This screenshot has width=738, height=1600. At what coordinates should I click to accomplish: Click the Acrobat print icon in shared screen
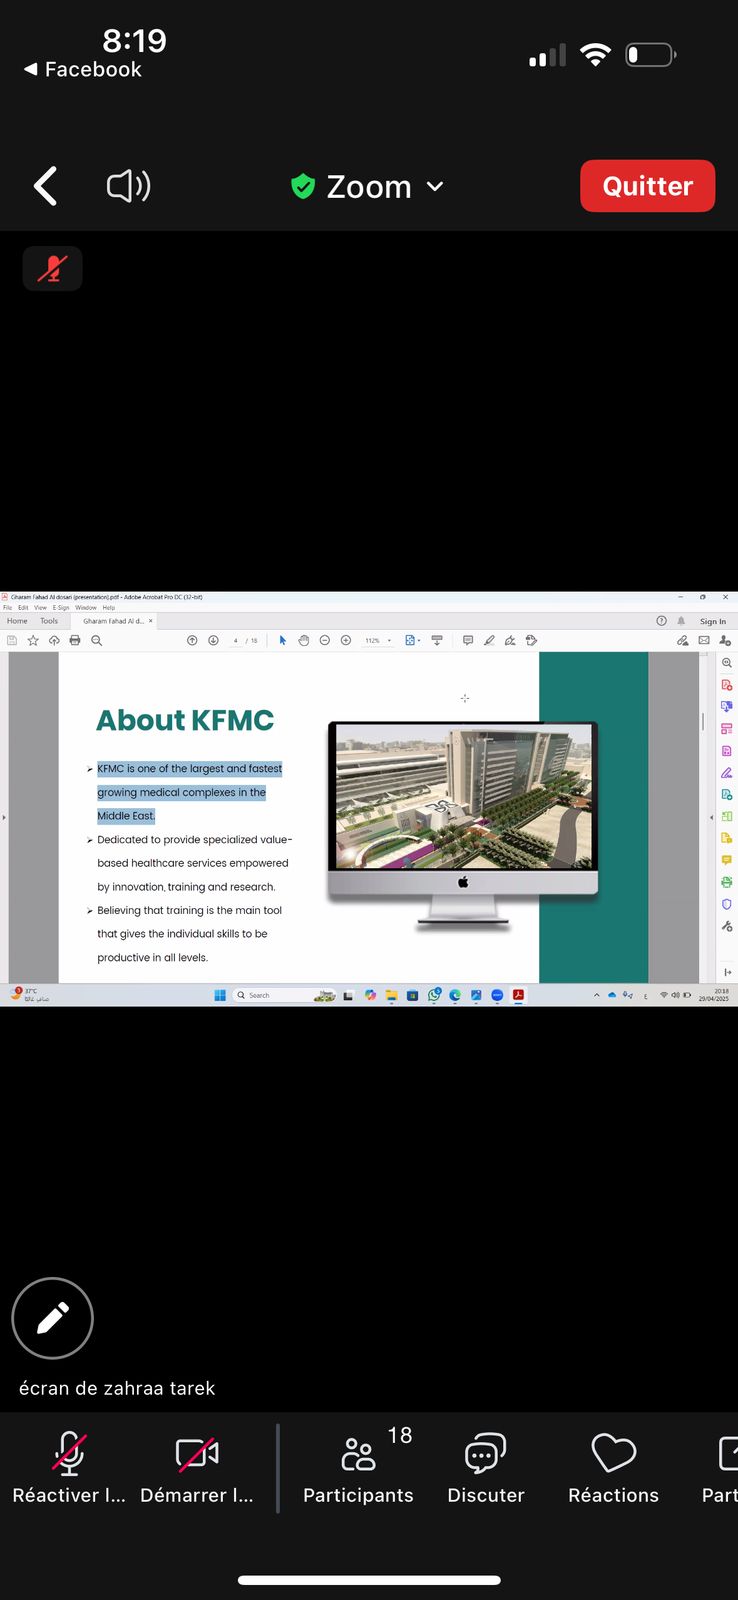pyautogui.click(x=75, y=640)
